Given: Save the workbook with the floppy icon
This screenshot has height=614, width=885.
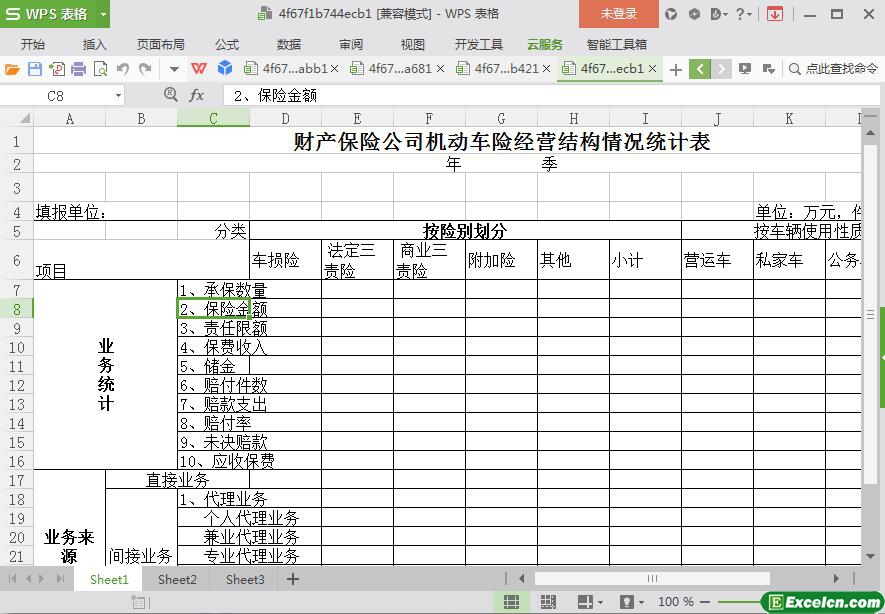Looking at the screenshot, I should tap(34, 69).
